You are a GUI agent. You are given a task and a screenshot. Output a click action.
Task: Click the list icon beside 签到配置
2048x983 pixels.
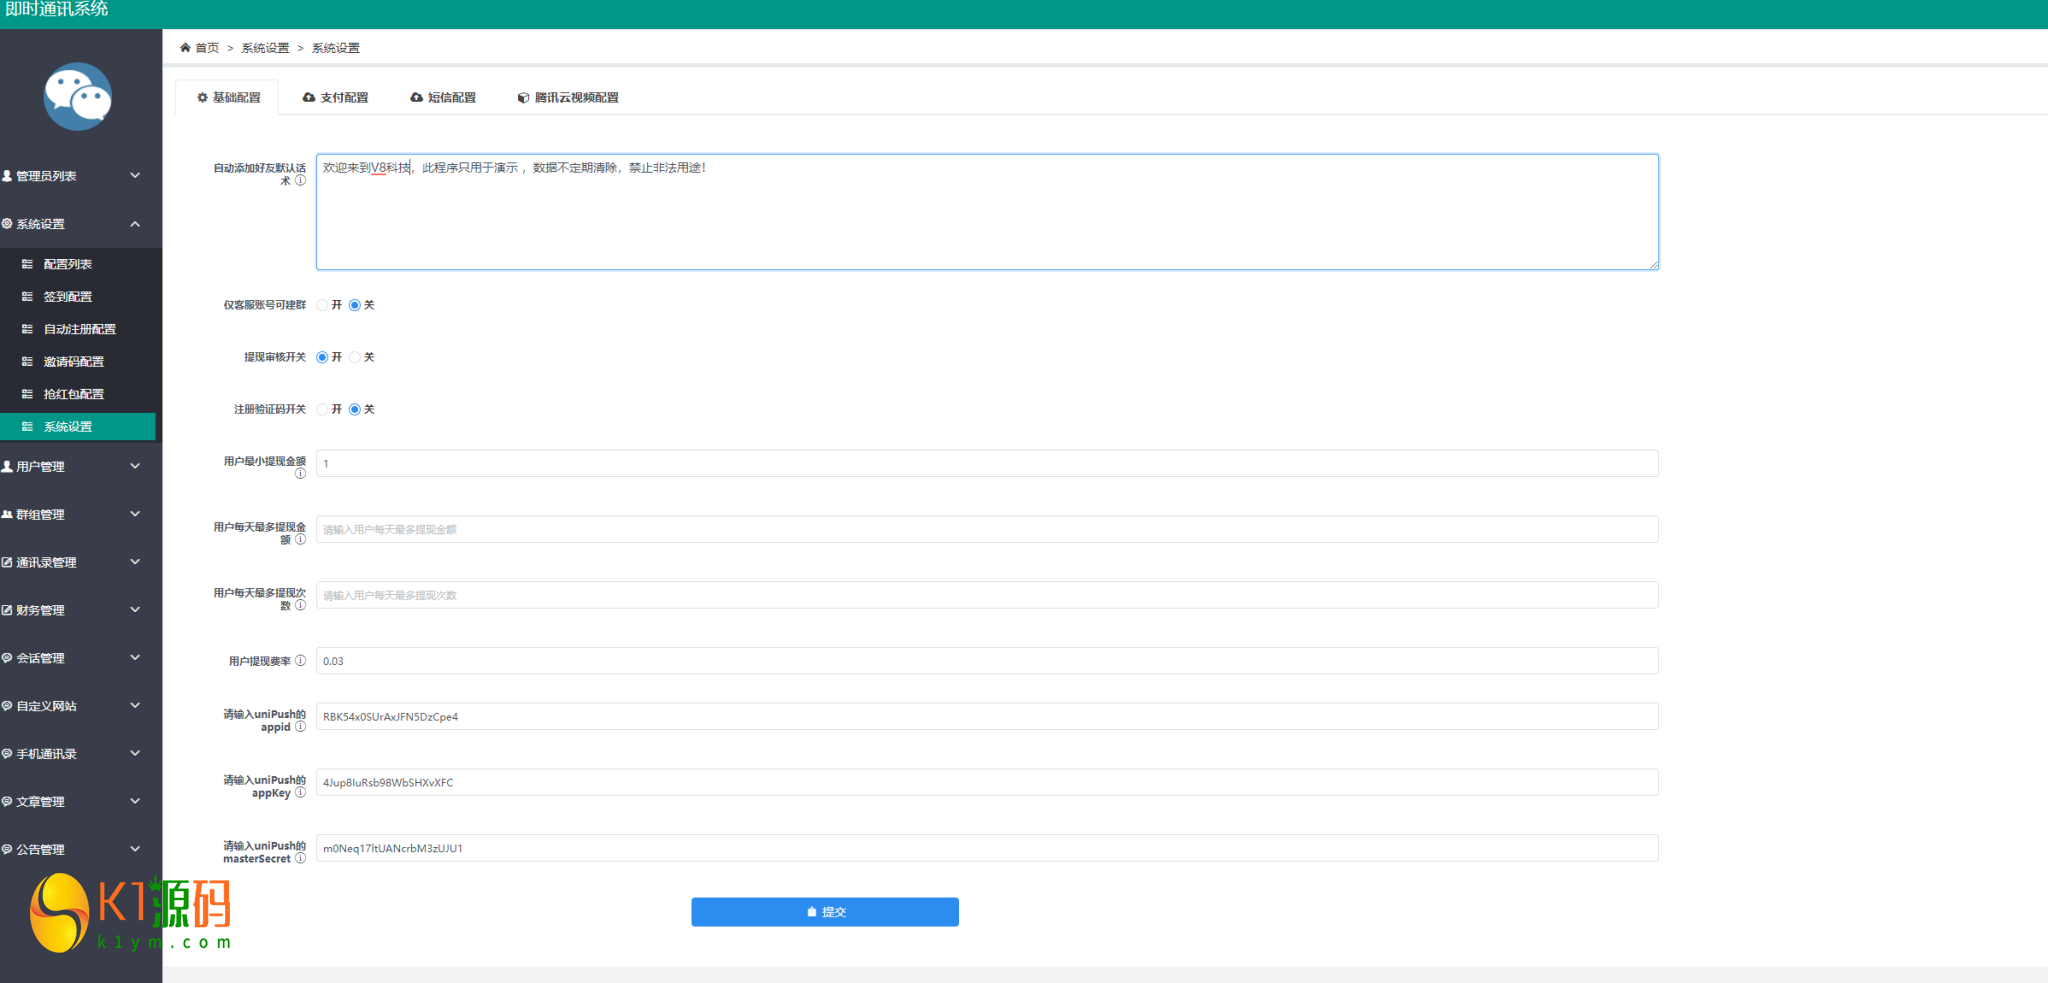click(x=27, y=297)
